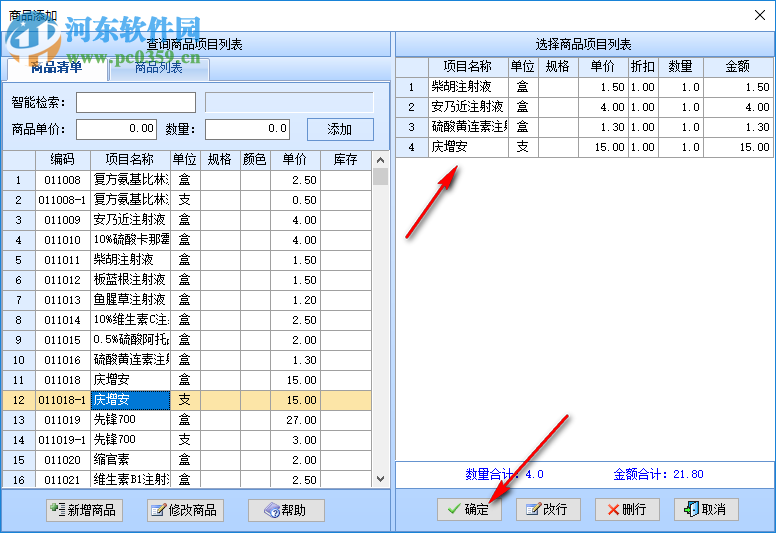Click the 改行 button
This screenshot has height=533, width=776.
tap(548, 509)
